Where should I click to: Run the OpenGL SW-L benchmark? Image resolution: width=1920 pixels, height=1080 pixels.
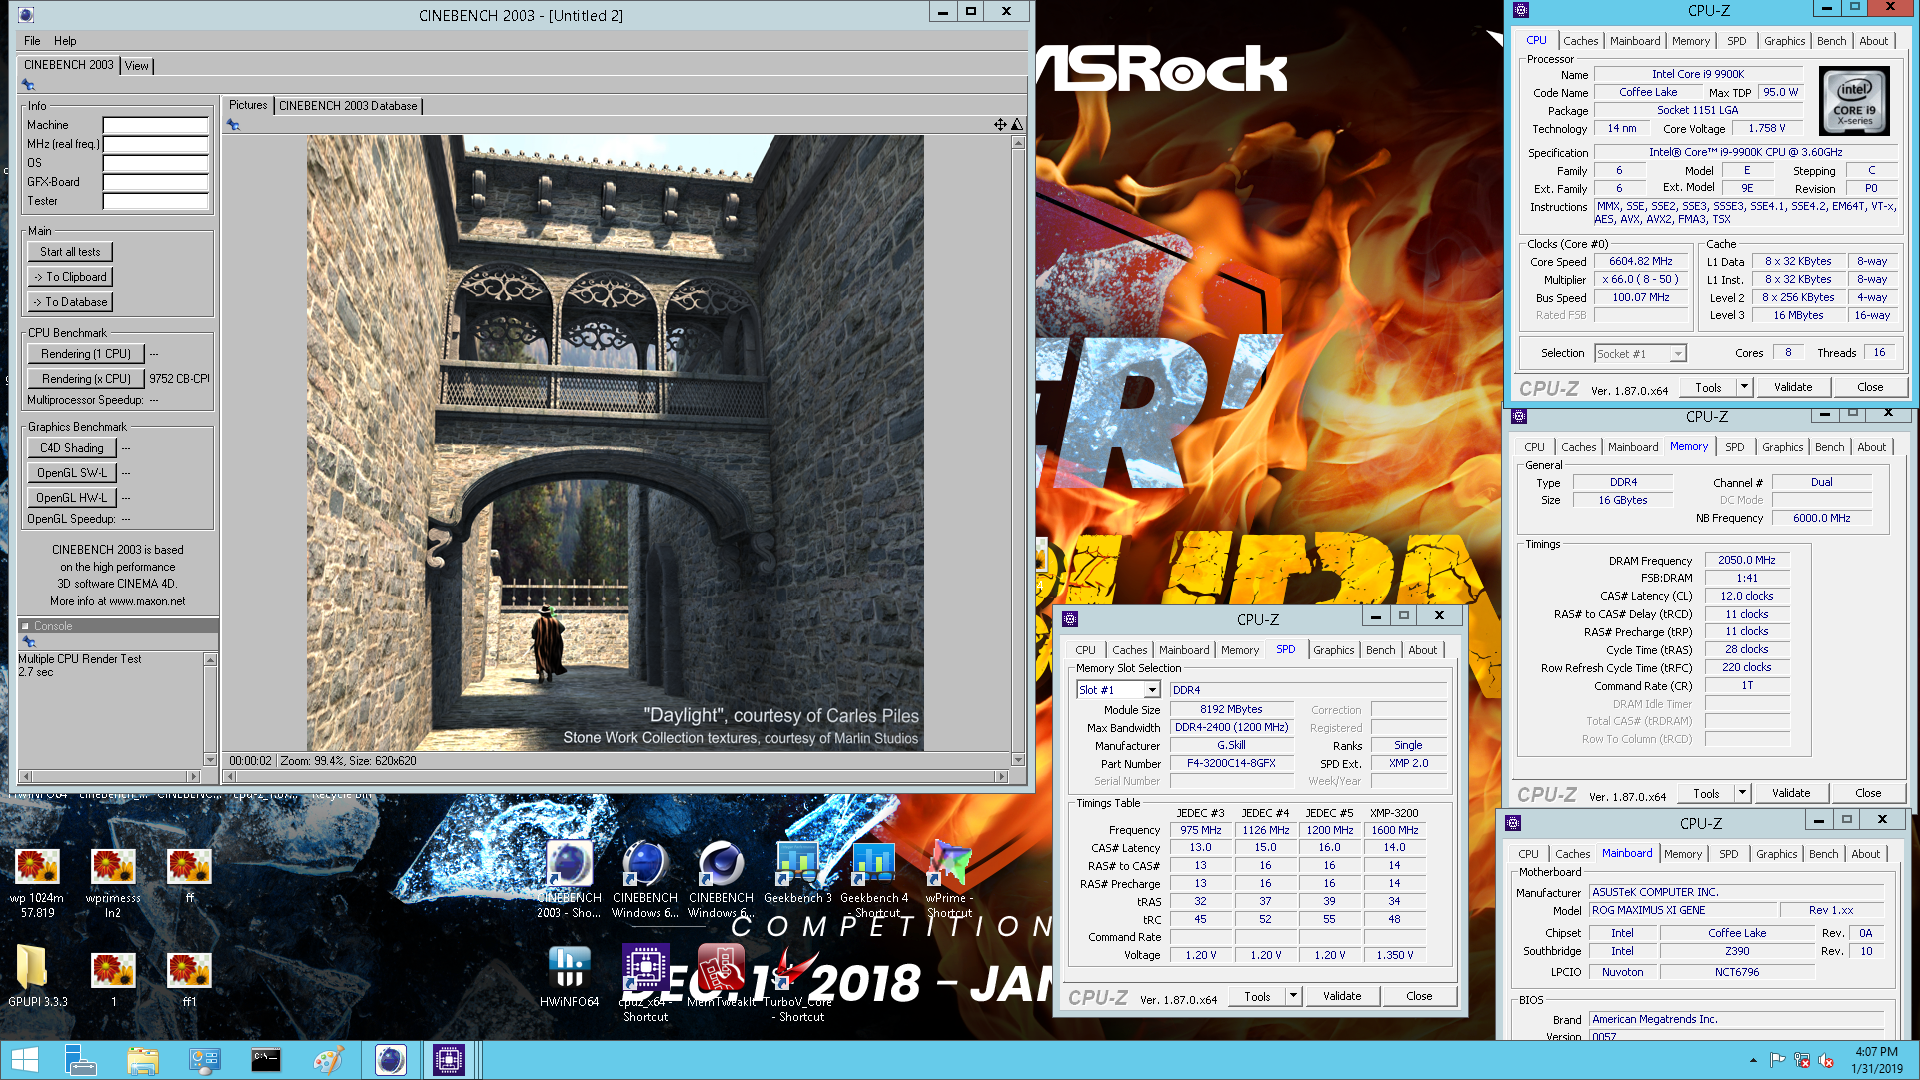72,473
